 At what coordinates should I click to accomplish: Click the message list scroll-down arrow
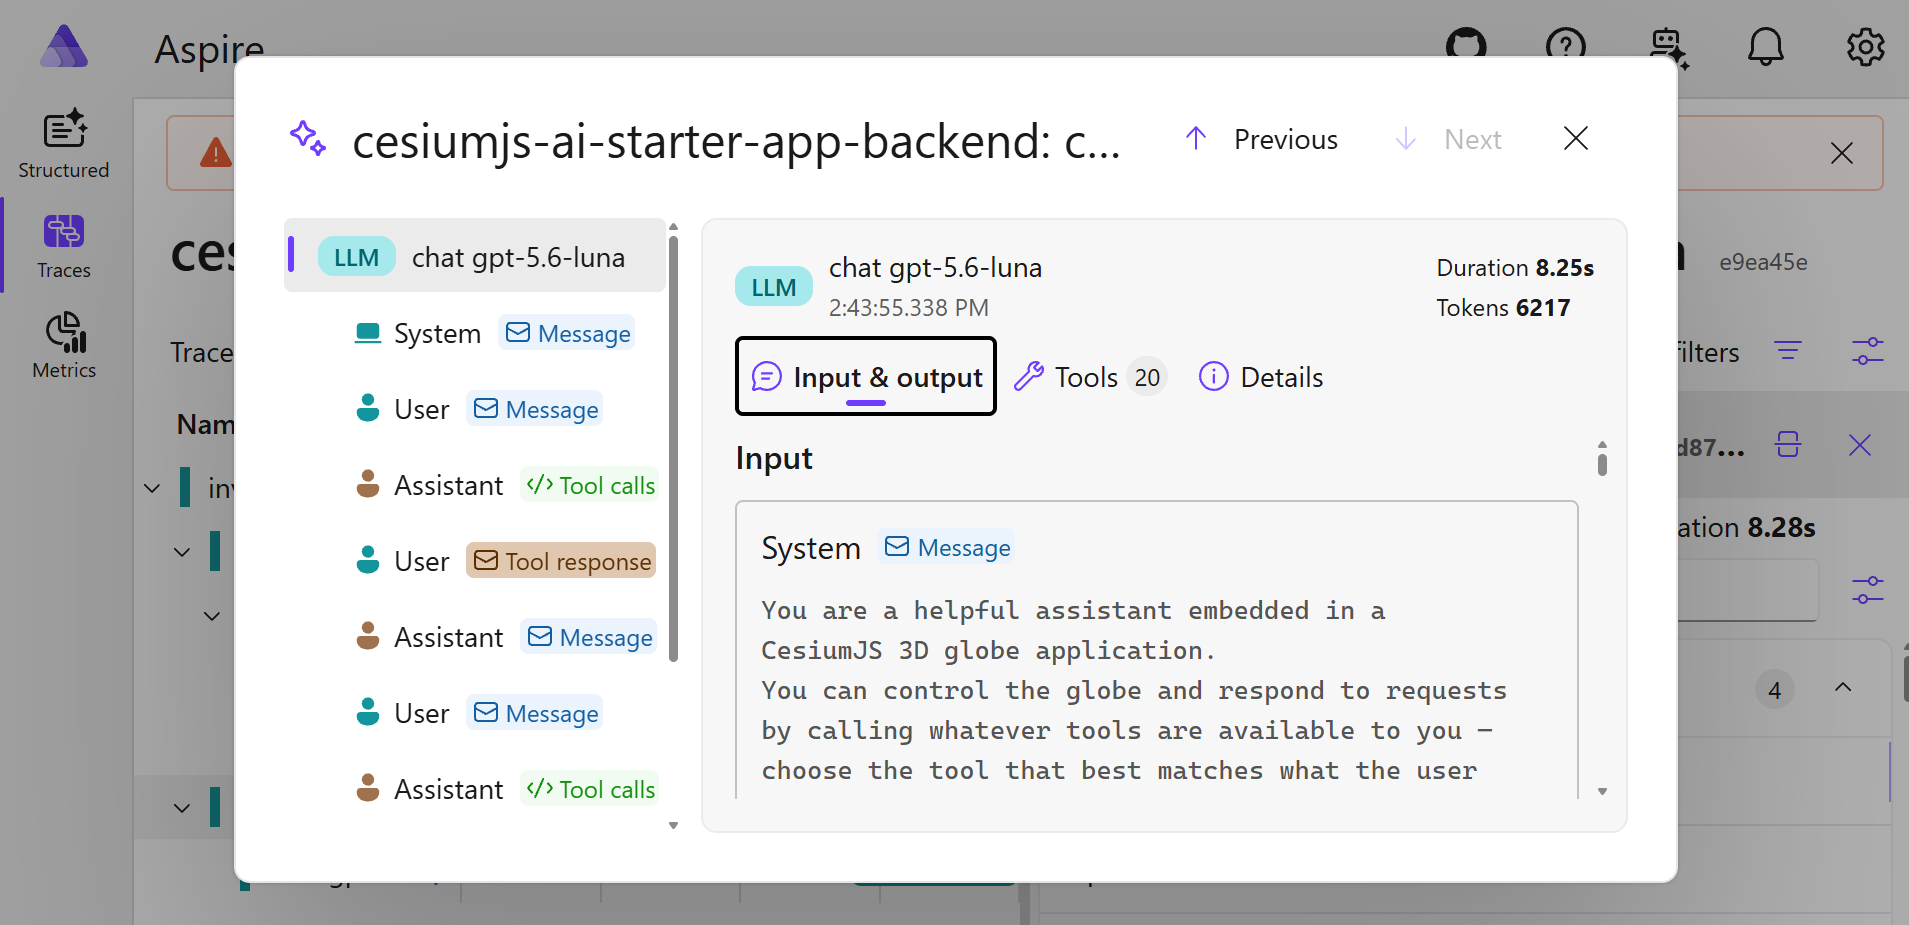click(x=674, y=826)
